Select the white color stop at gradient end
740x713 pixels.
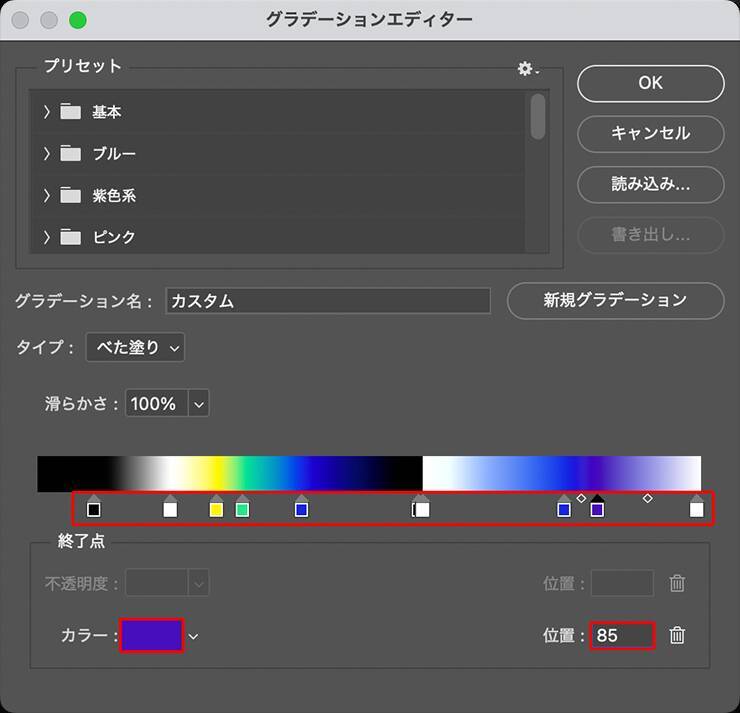(697, 508)
